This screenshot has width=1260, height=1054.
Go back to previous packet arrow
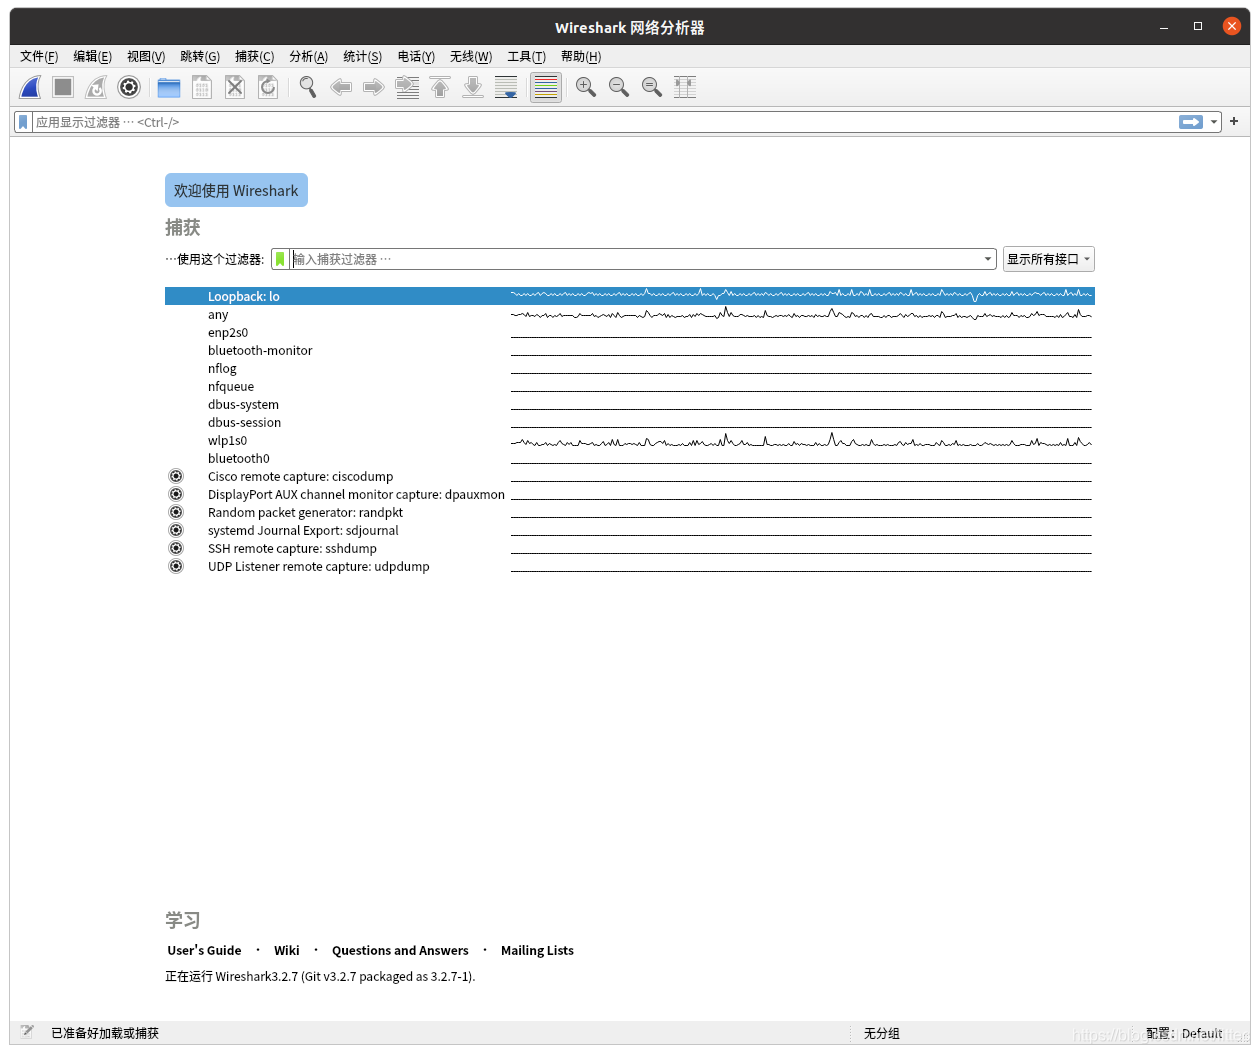pyautogui.click(x=341, y=87)
